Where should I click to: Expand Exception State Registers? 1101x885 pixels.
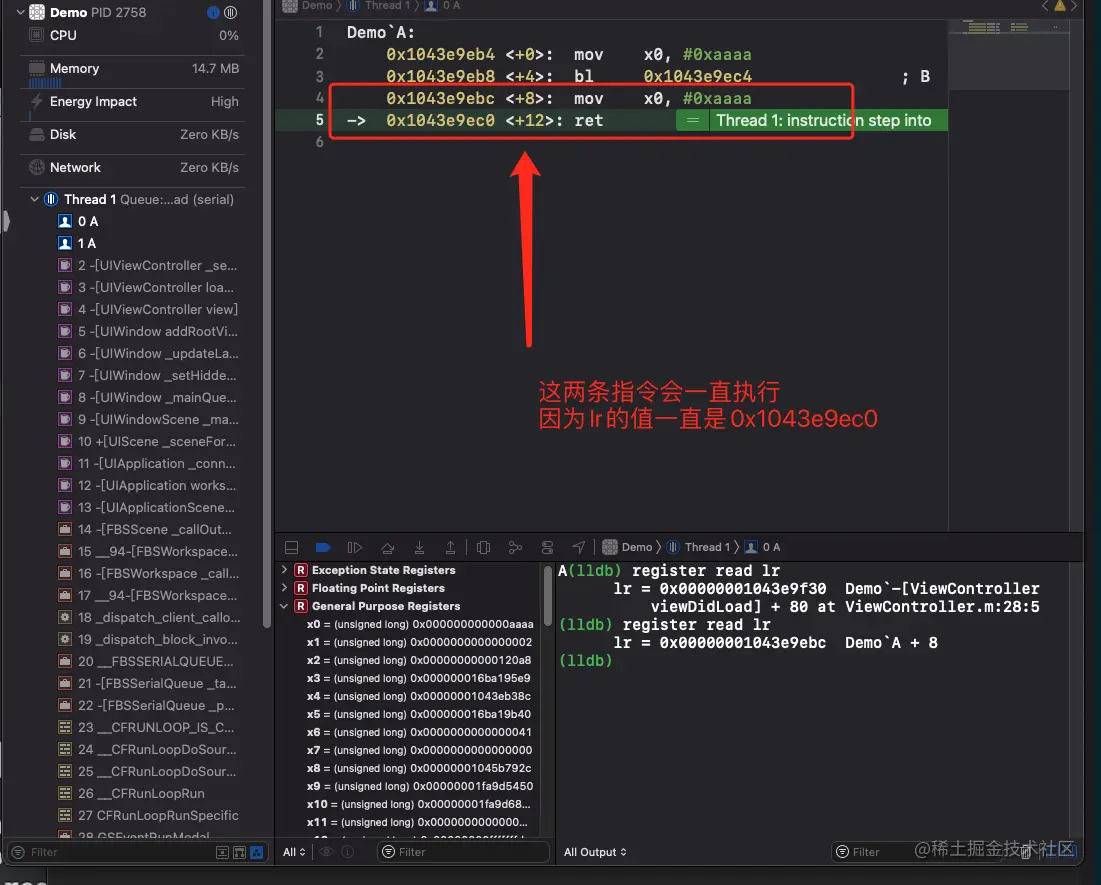click(284, 570)
